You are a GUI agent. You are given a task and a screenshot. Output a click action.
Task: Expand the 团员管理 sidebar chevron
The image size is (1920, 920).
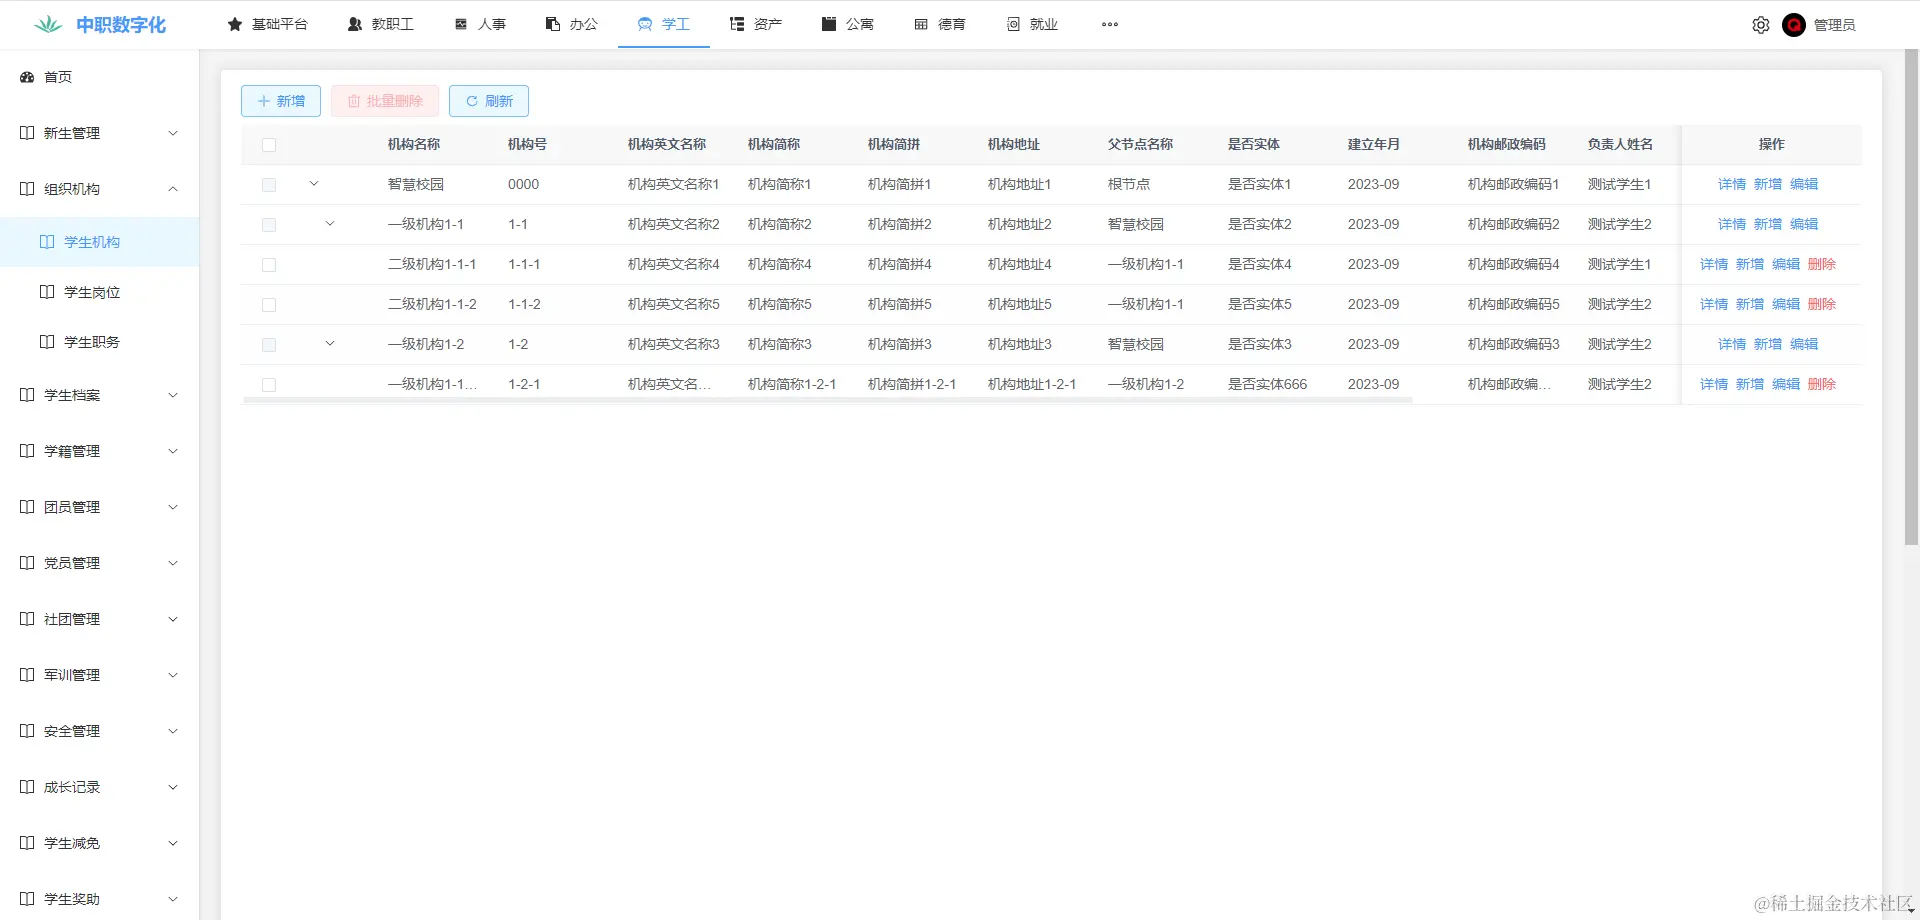(173, 507)
